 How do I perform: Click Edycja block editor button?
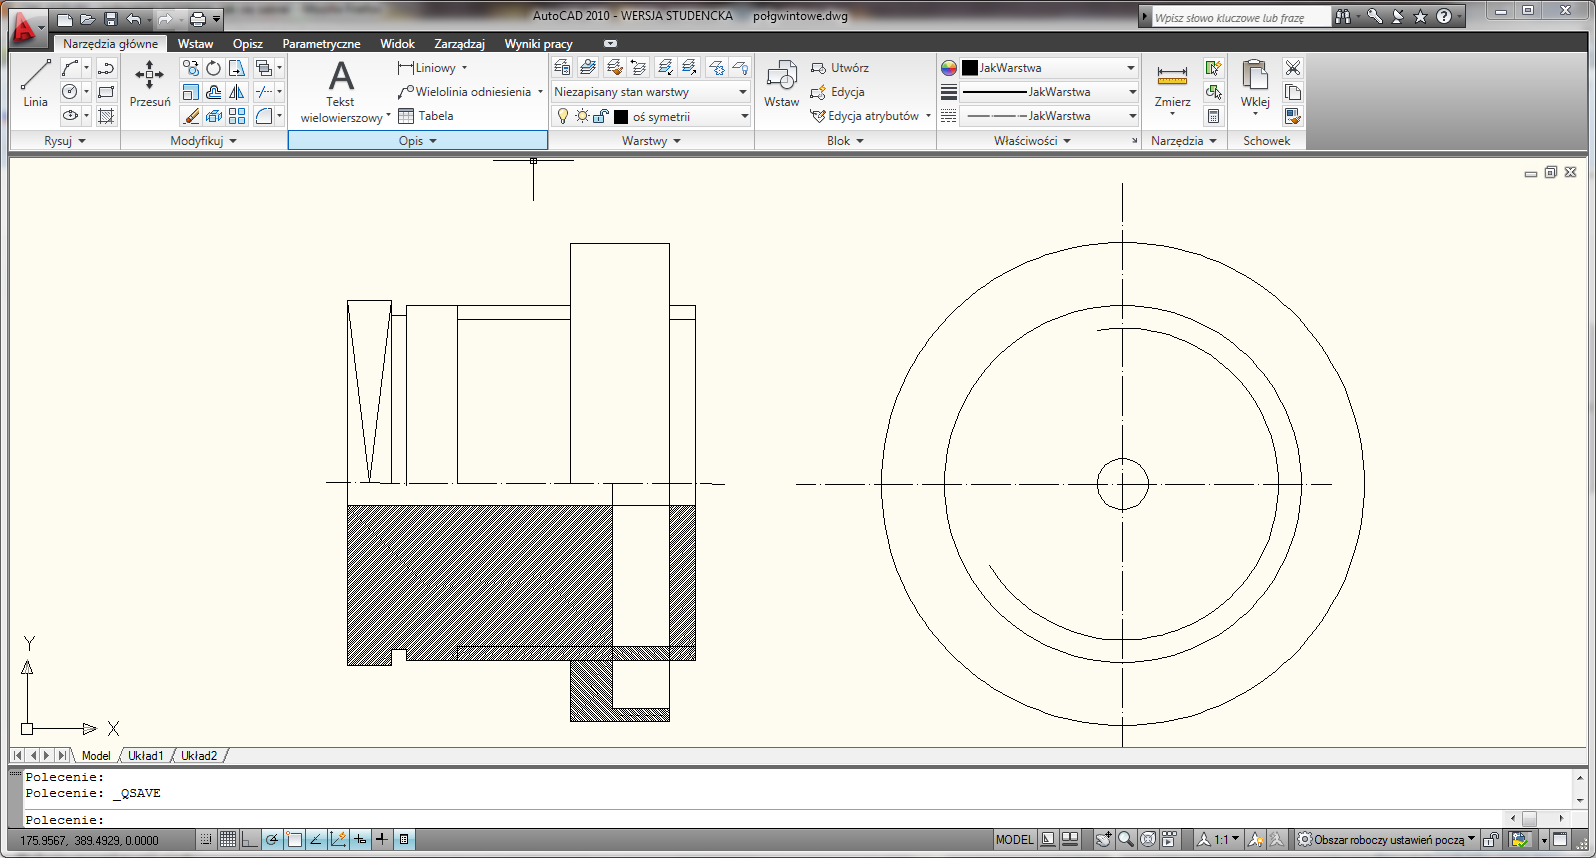[837, 92]
